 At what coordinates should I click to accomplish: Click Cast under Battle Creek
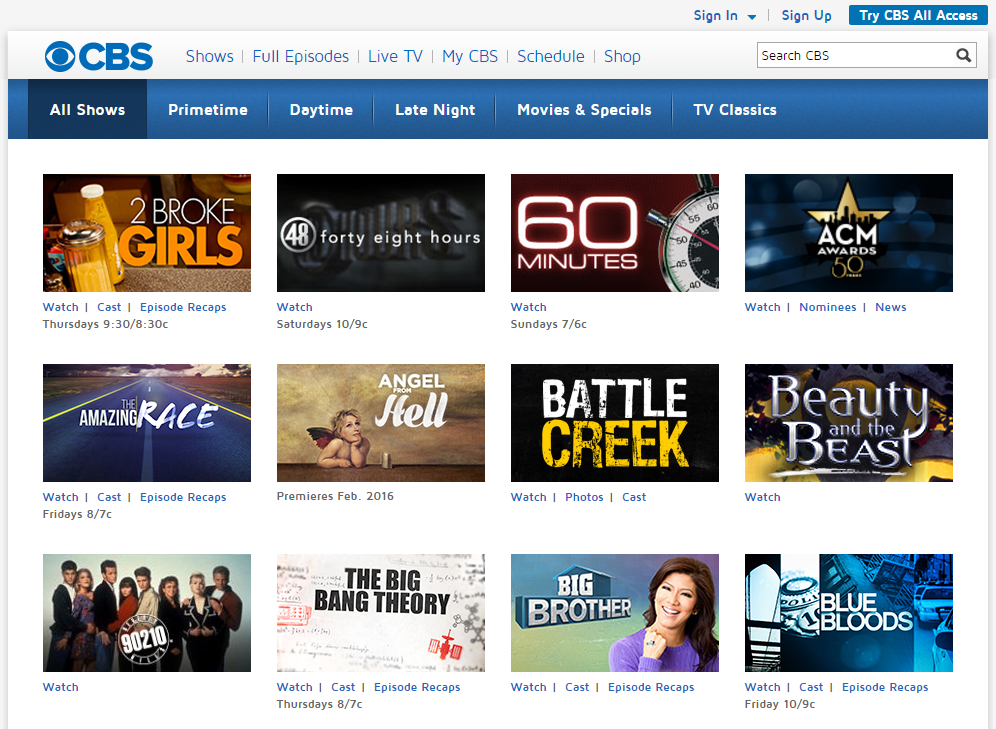(634, 497)
